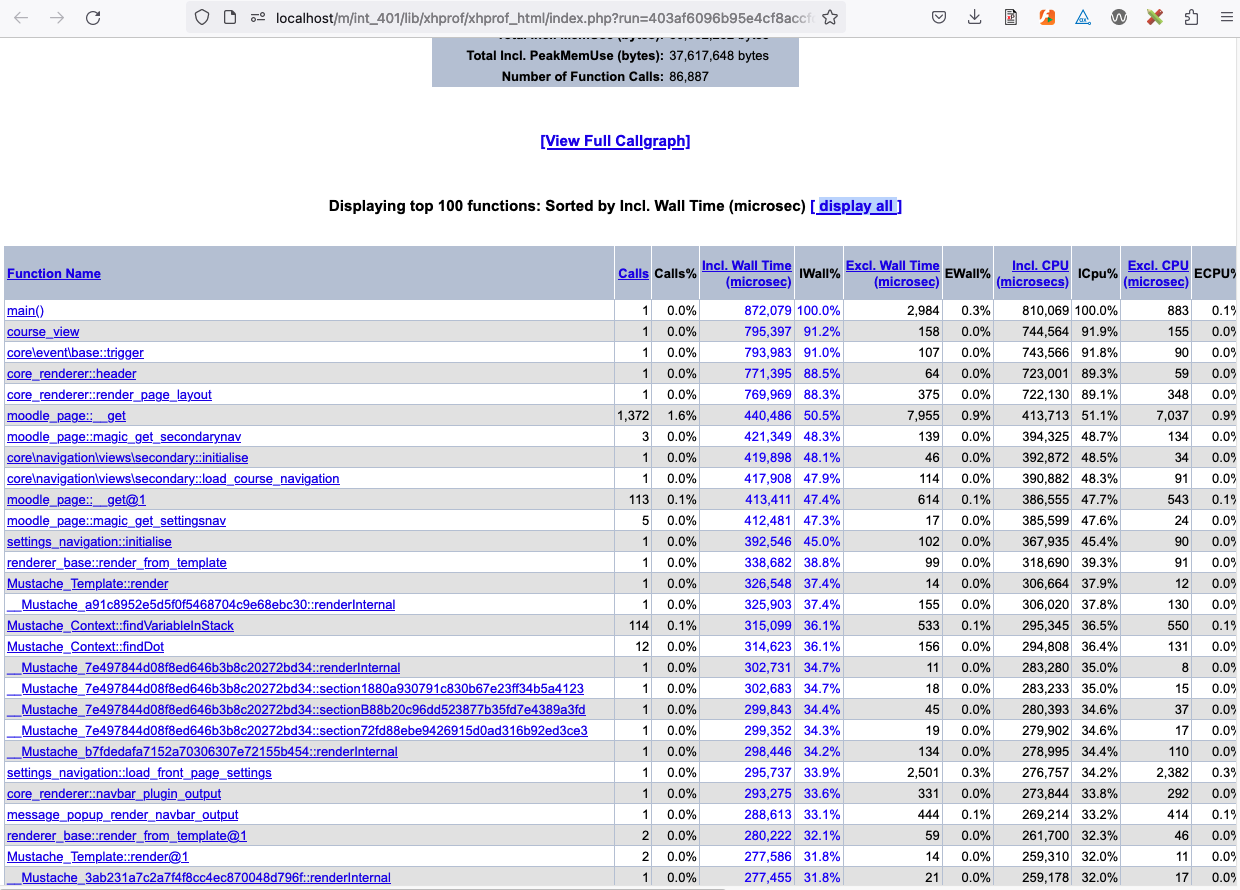This screenshot has height=890, width=1240.
Task: Open __Mustache_a91c8952e5d5f0f5468704c9e68ebc30::renderInternal link
Action: coord(201,605)
